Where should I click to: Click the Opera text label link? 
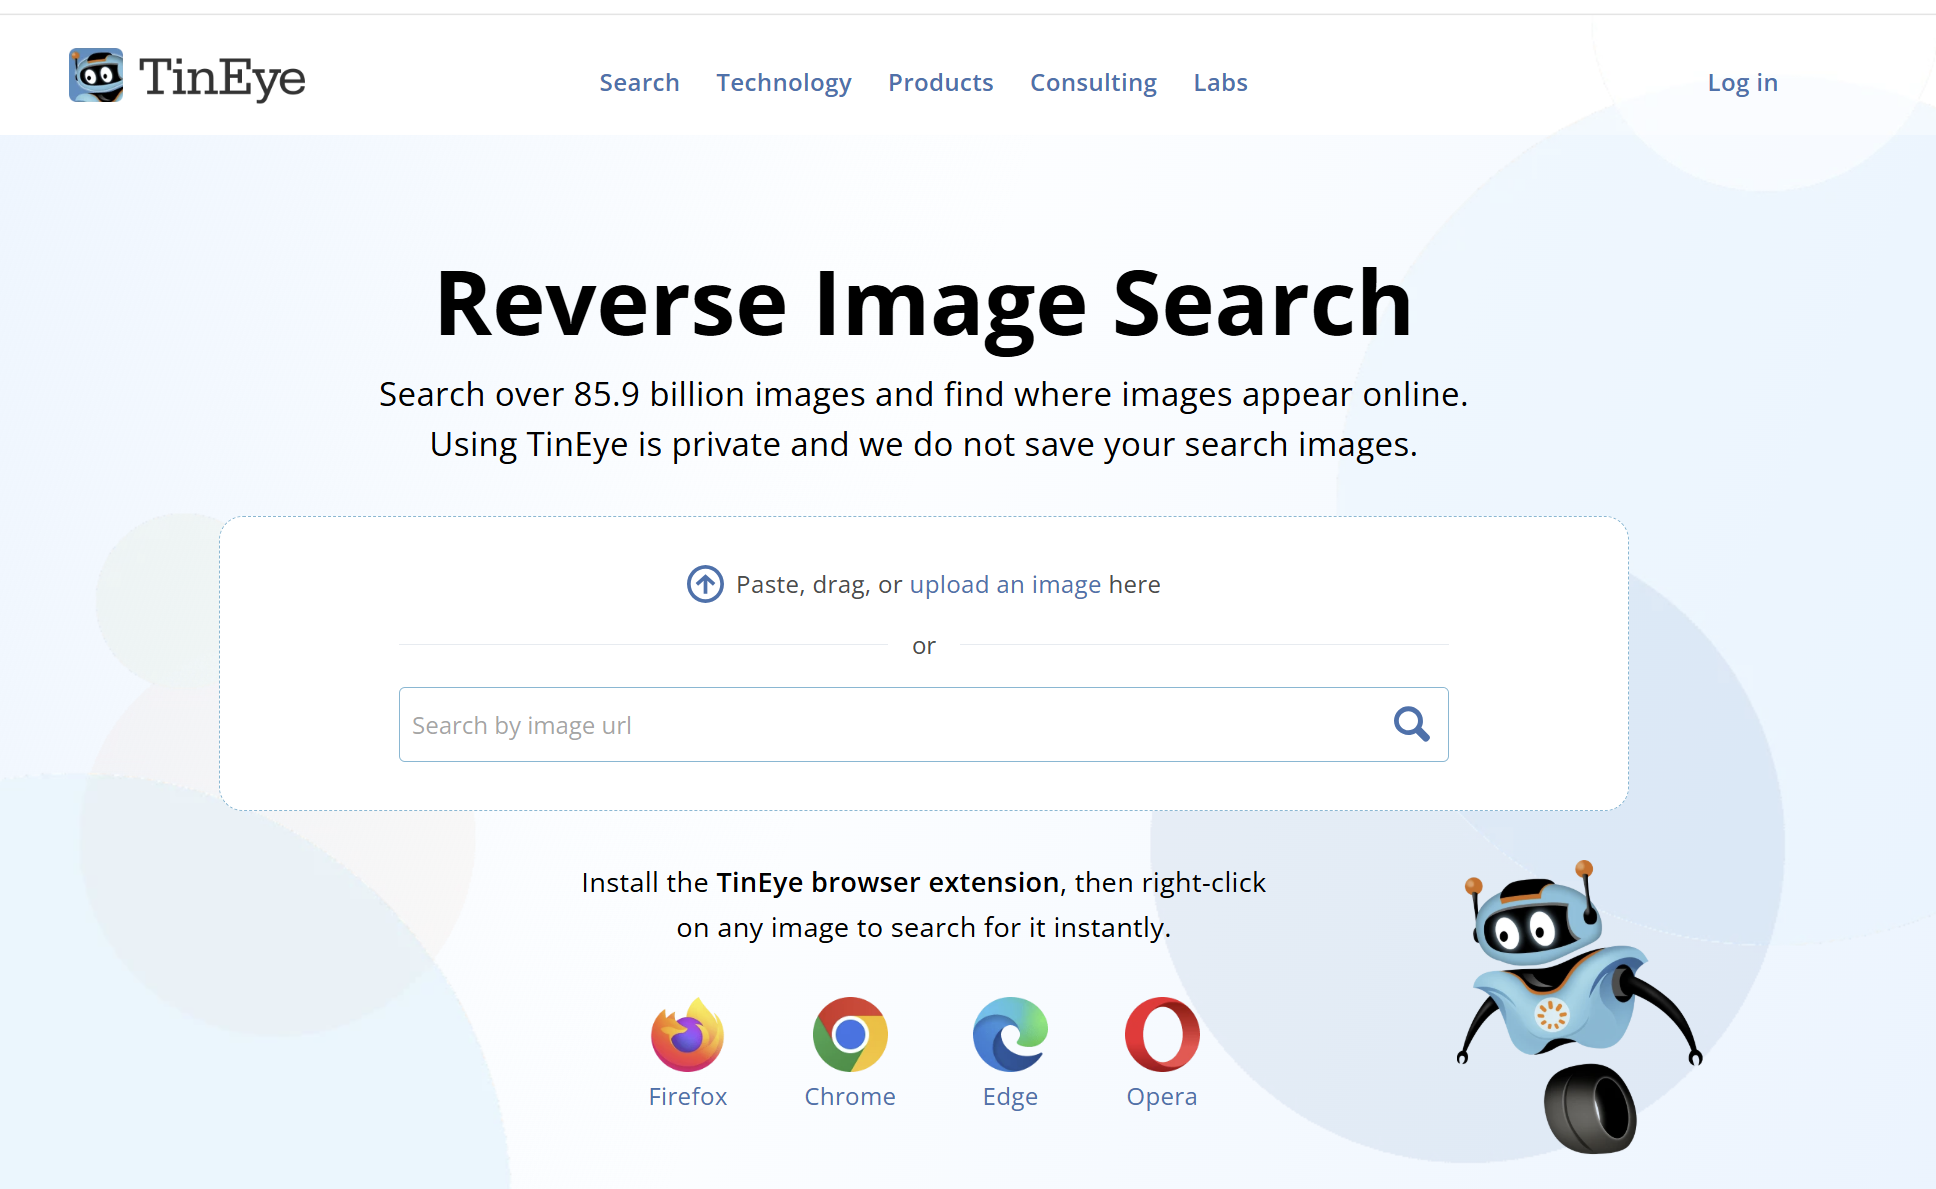tap(1162, 1097)
